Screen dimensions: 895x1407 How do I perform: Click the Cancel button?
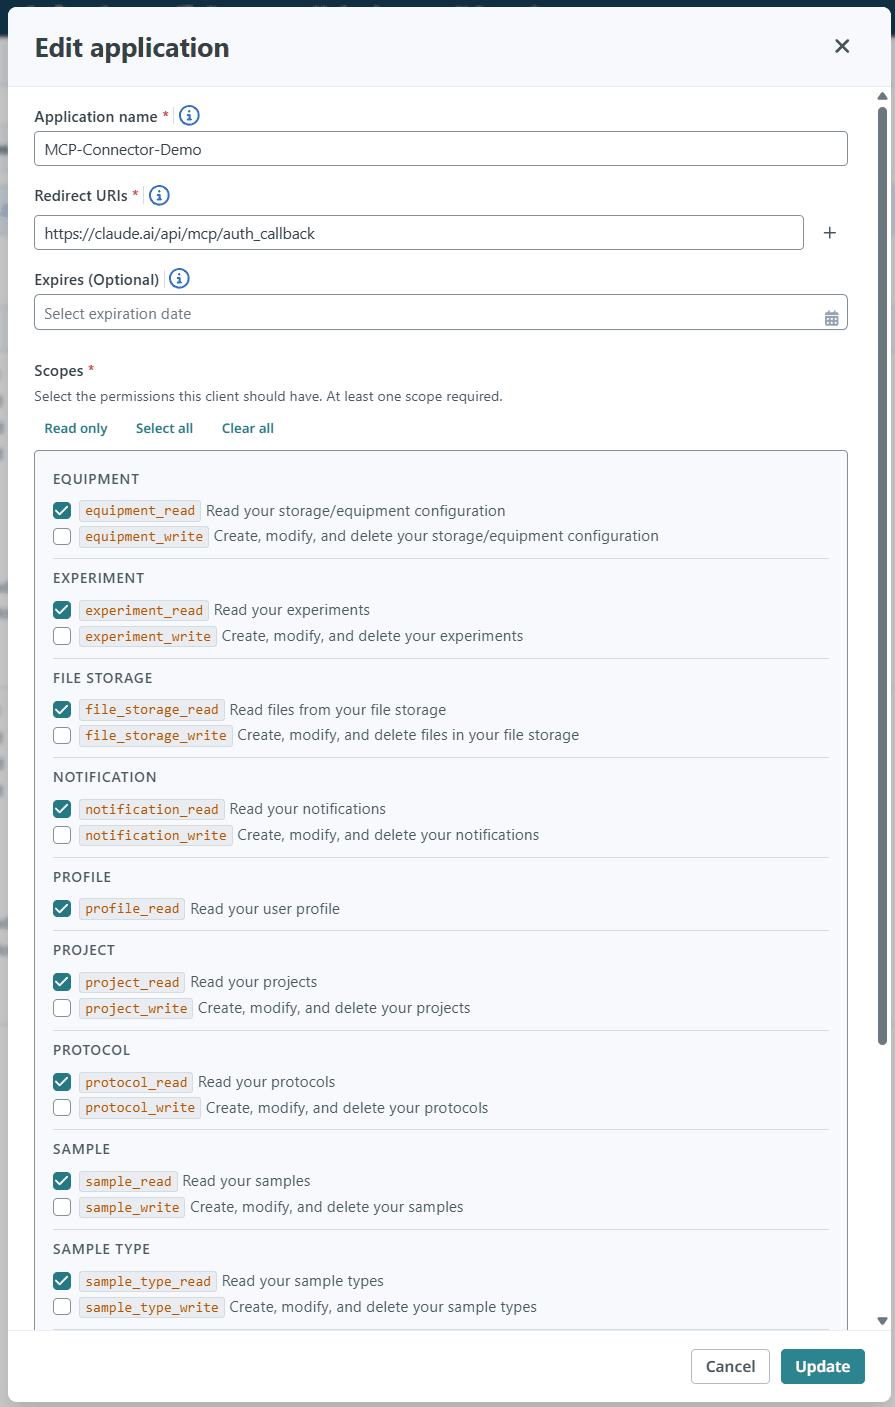click(730, 1366)
